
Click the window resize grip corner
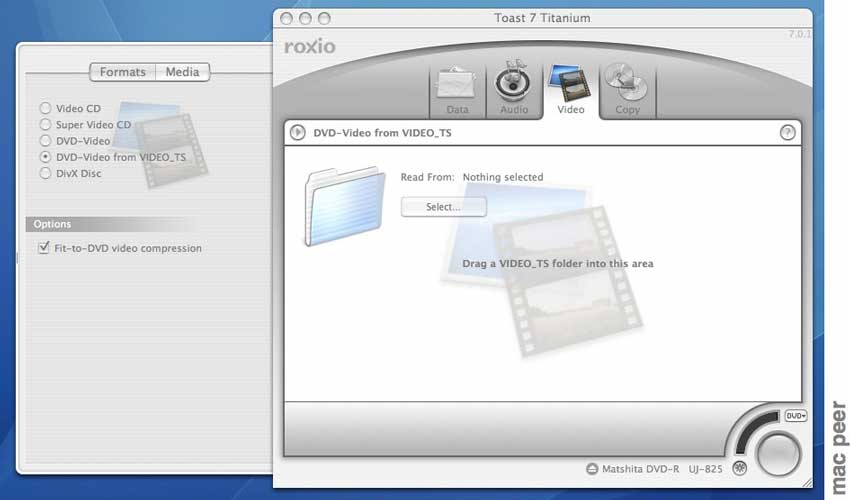tap(807, 482)
